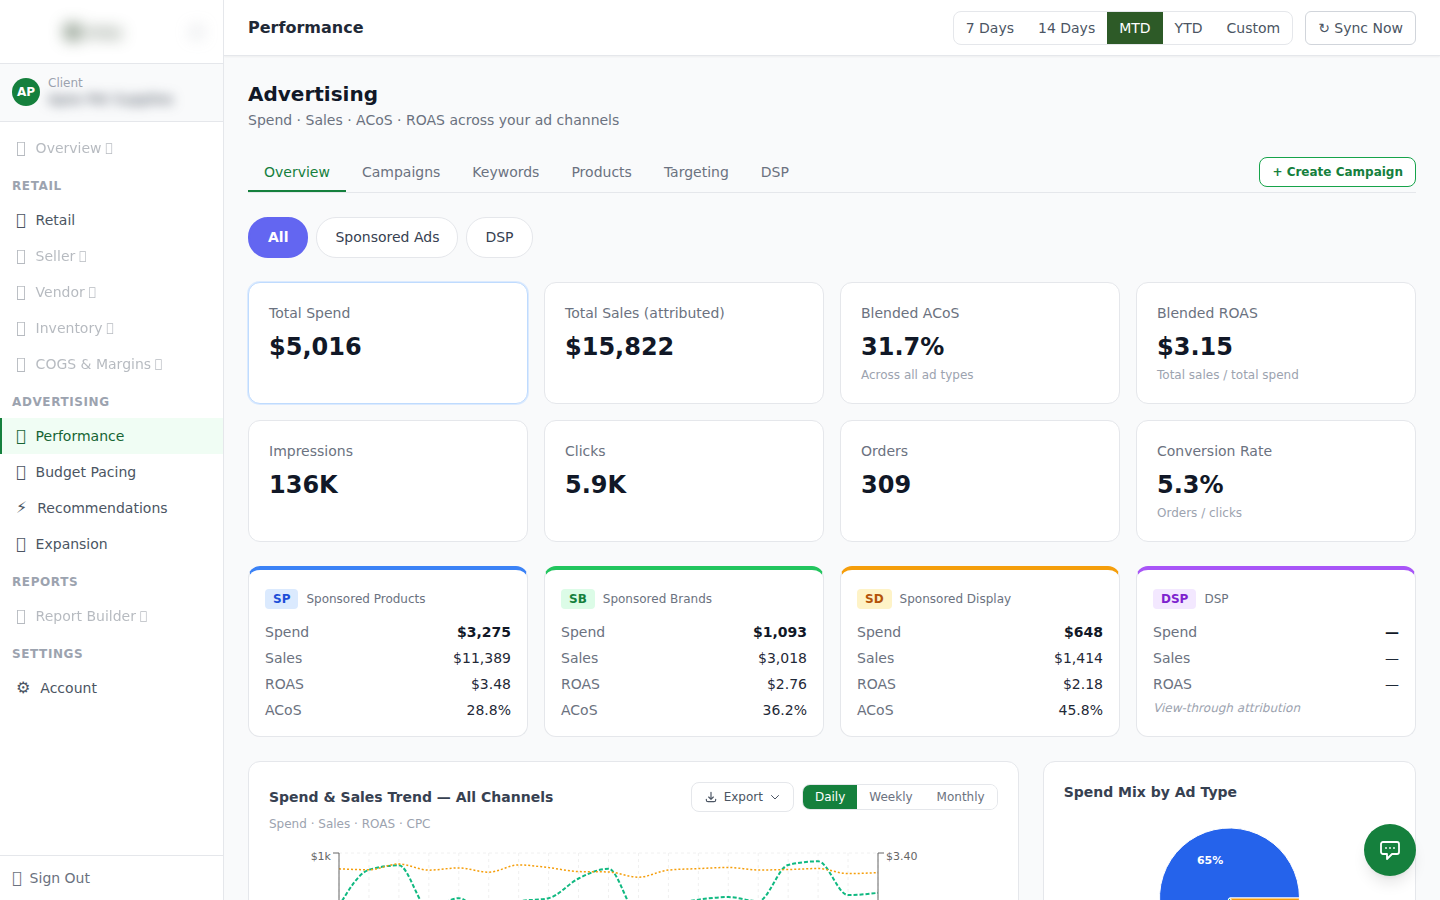Click the AP client avatar

pyautogui.click(x=26, y=92)
